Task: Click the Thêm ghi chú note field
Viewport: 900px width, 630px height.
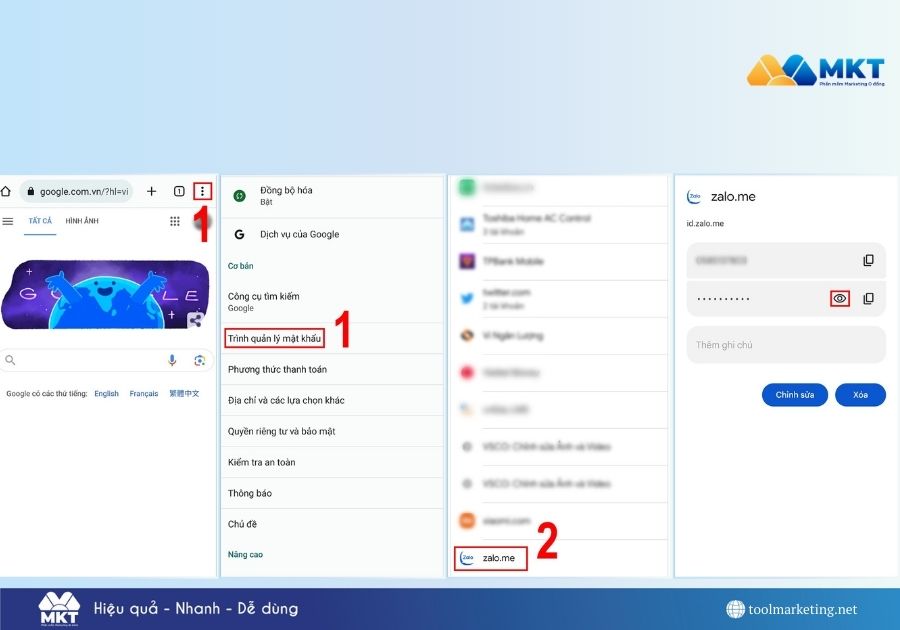Action: click(x=785, y=345)
